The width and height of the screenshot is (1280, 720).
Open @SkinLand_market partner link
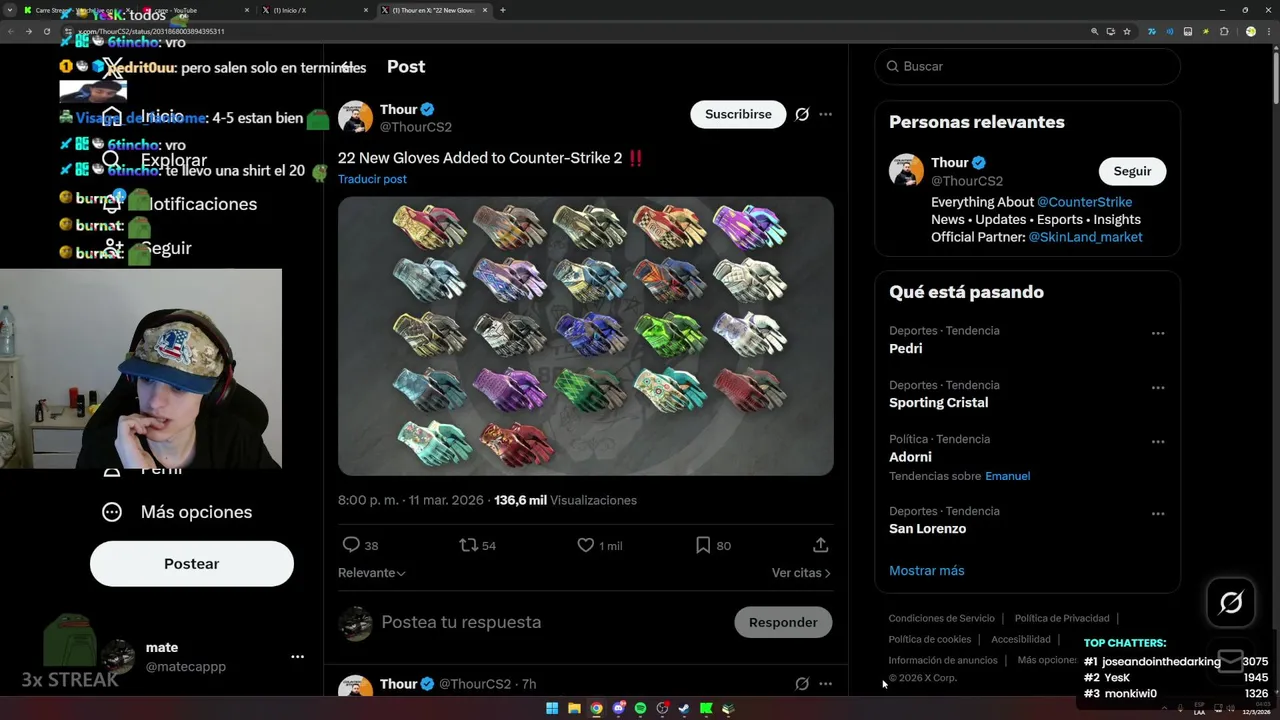[1085, 237]
